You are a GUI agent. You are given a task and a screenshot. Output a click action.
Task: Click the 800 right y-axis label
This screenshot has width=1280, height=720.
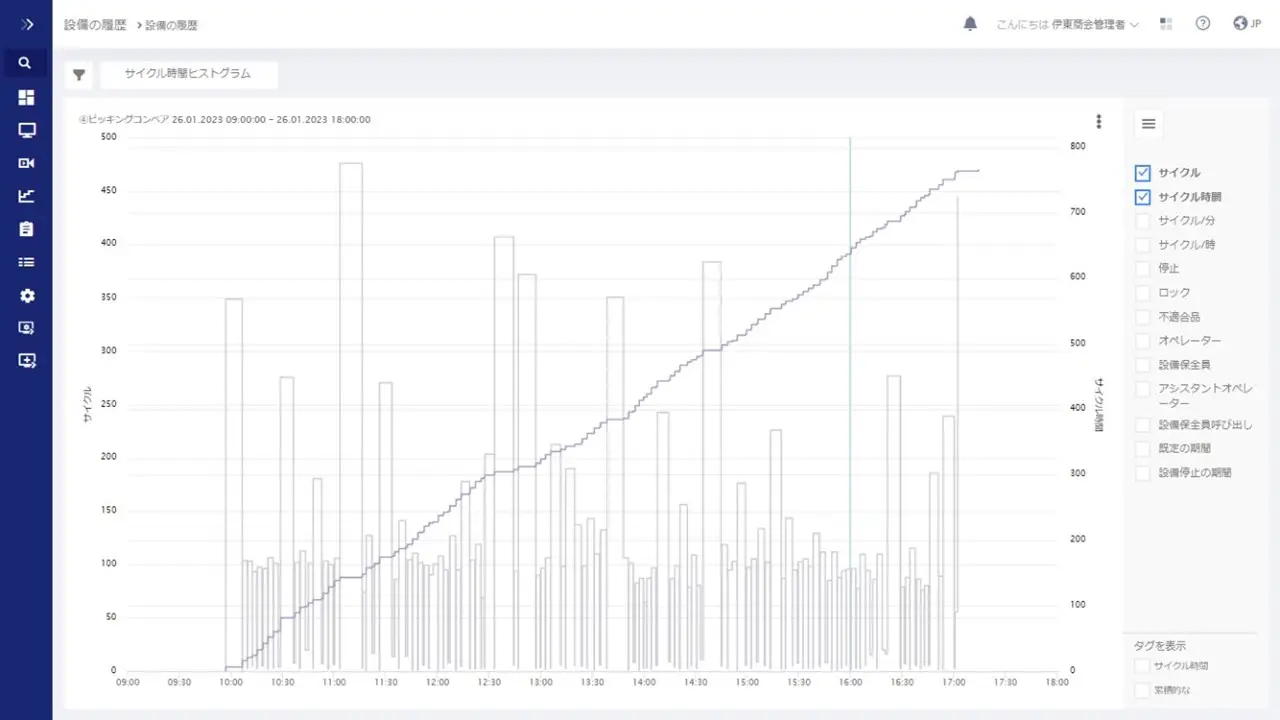click(x=1078, y=146)
